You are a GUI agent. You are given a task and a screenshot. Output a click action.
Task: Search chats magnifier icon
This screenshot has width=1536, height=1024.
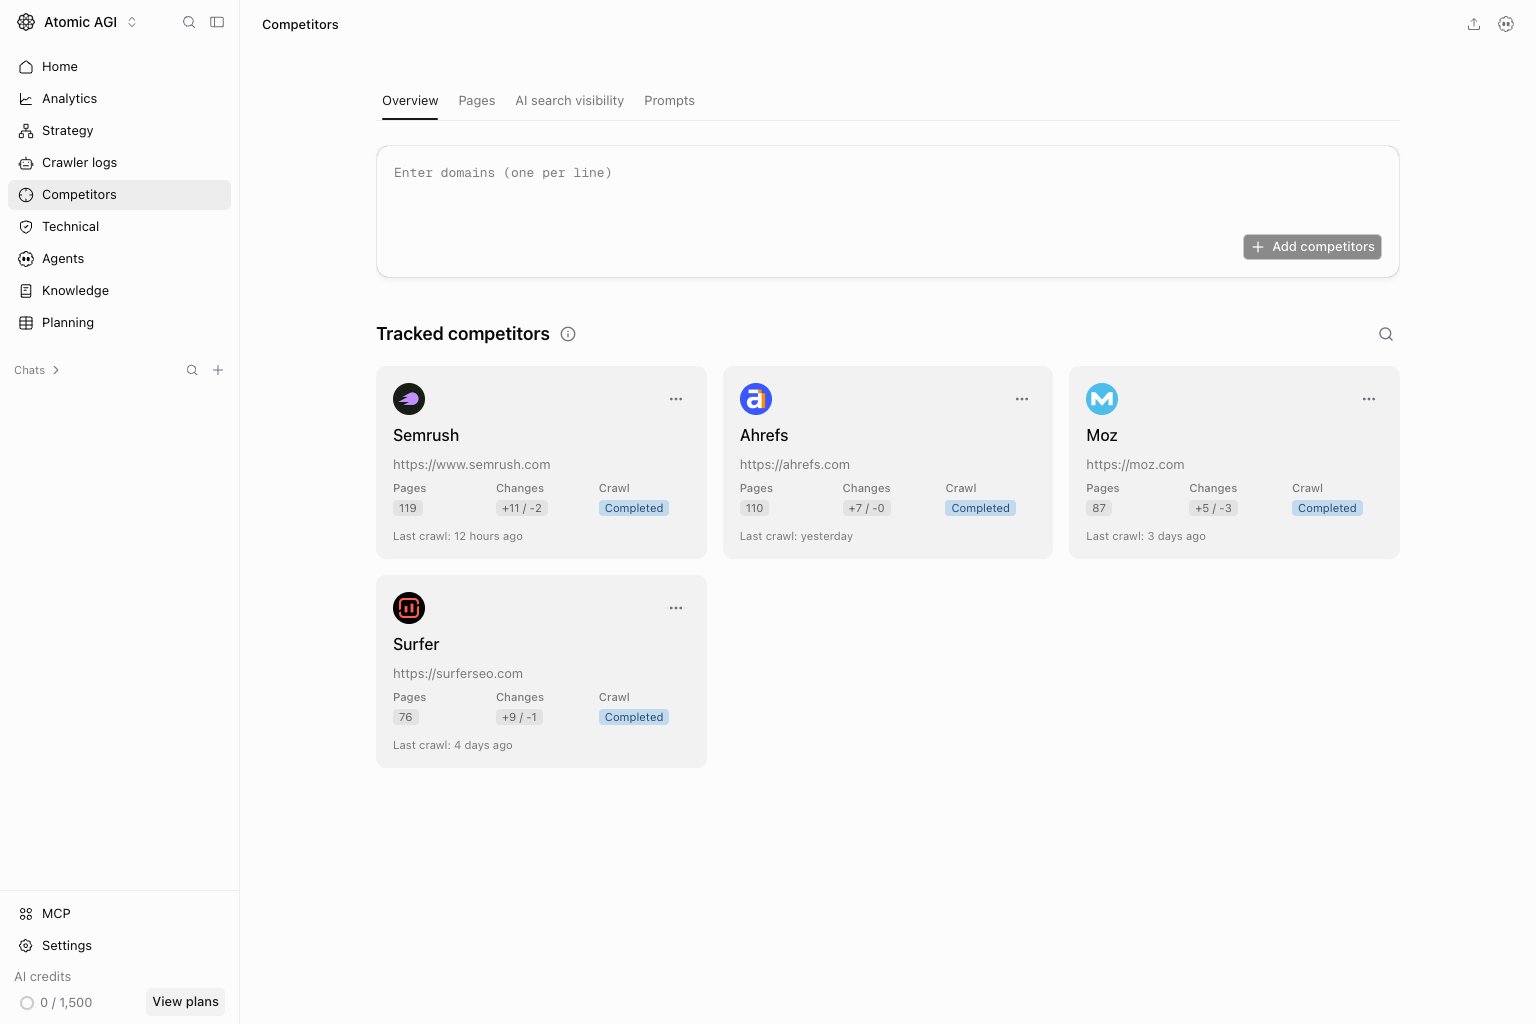192,370
